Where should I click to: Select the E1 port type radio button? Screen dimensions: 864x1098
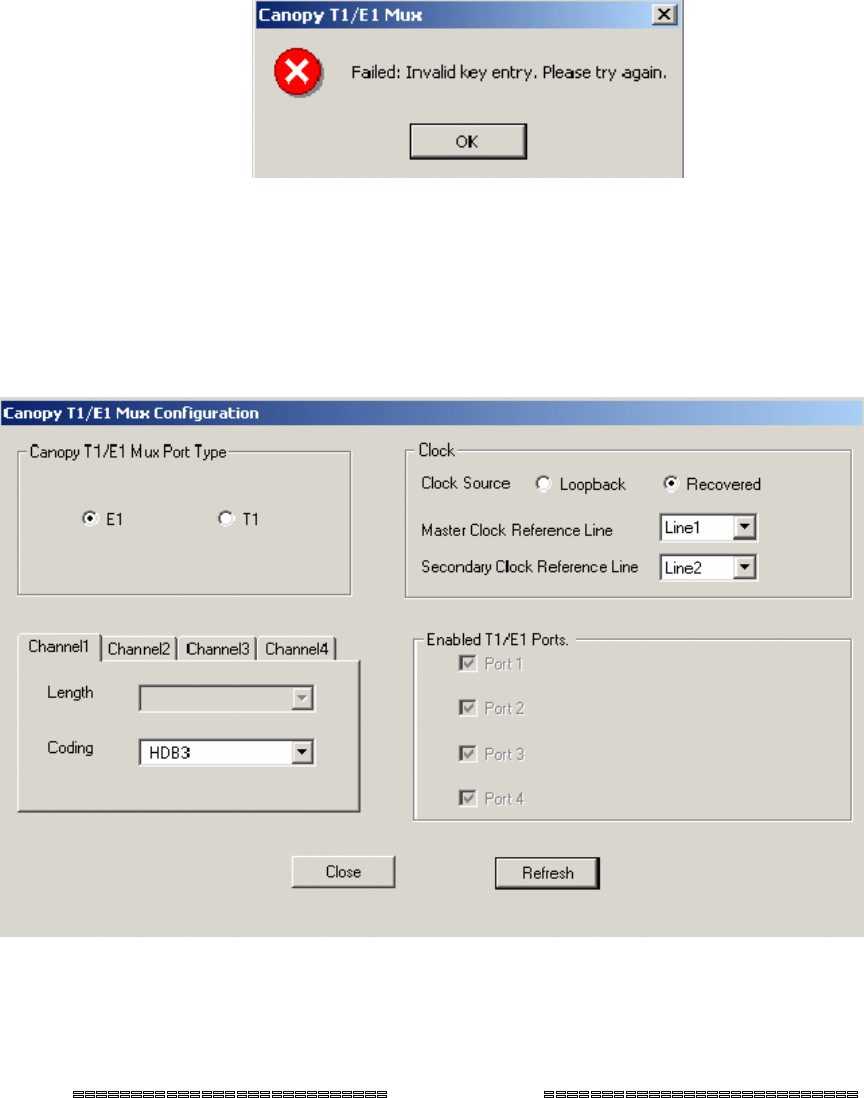90,518
